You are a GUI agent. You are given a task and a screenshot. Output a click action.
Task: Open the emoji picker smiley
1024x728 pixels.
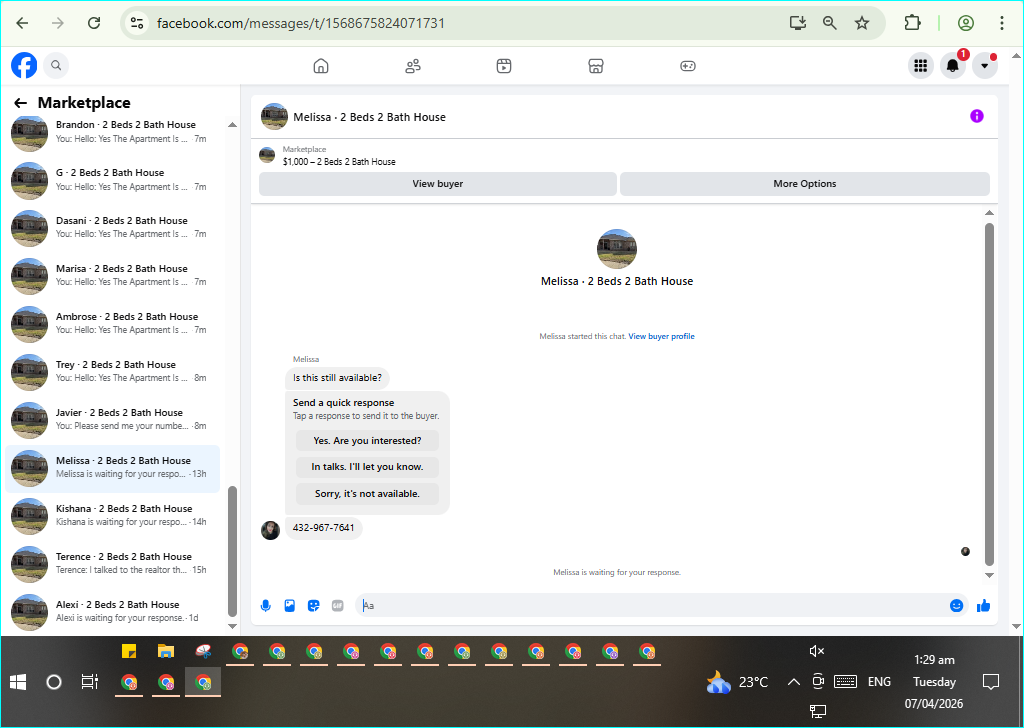(956, 606)
